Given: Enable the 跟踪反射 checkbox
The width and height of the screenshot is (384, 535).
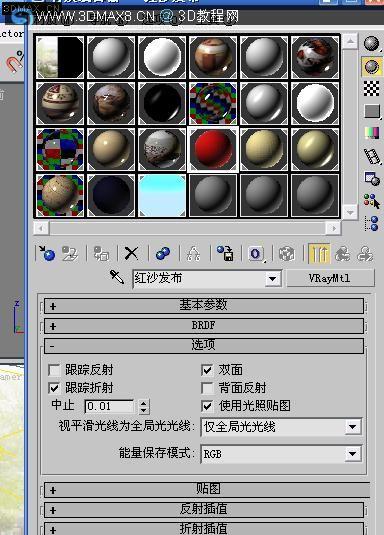Looking at the screenshot, I should click(54, 370).
